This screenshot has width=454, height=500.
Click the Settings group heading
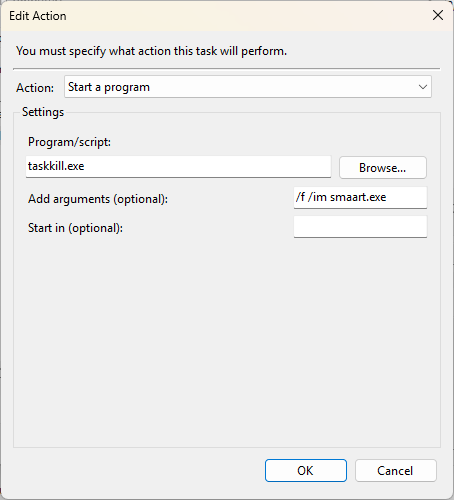tap(43, 112)
